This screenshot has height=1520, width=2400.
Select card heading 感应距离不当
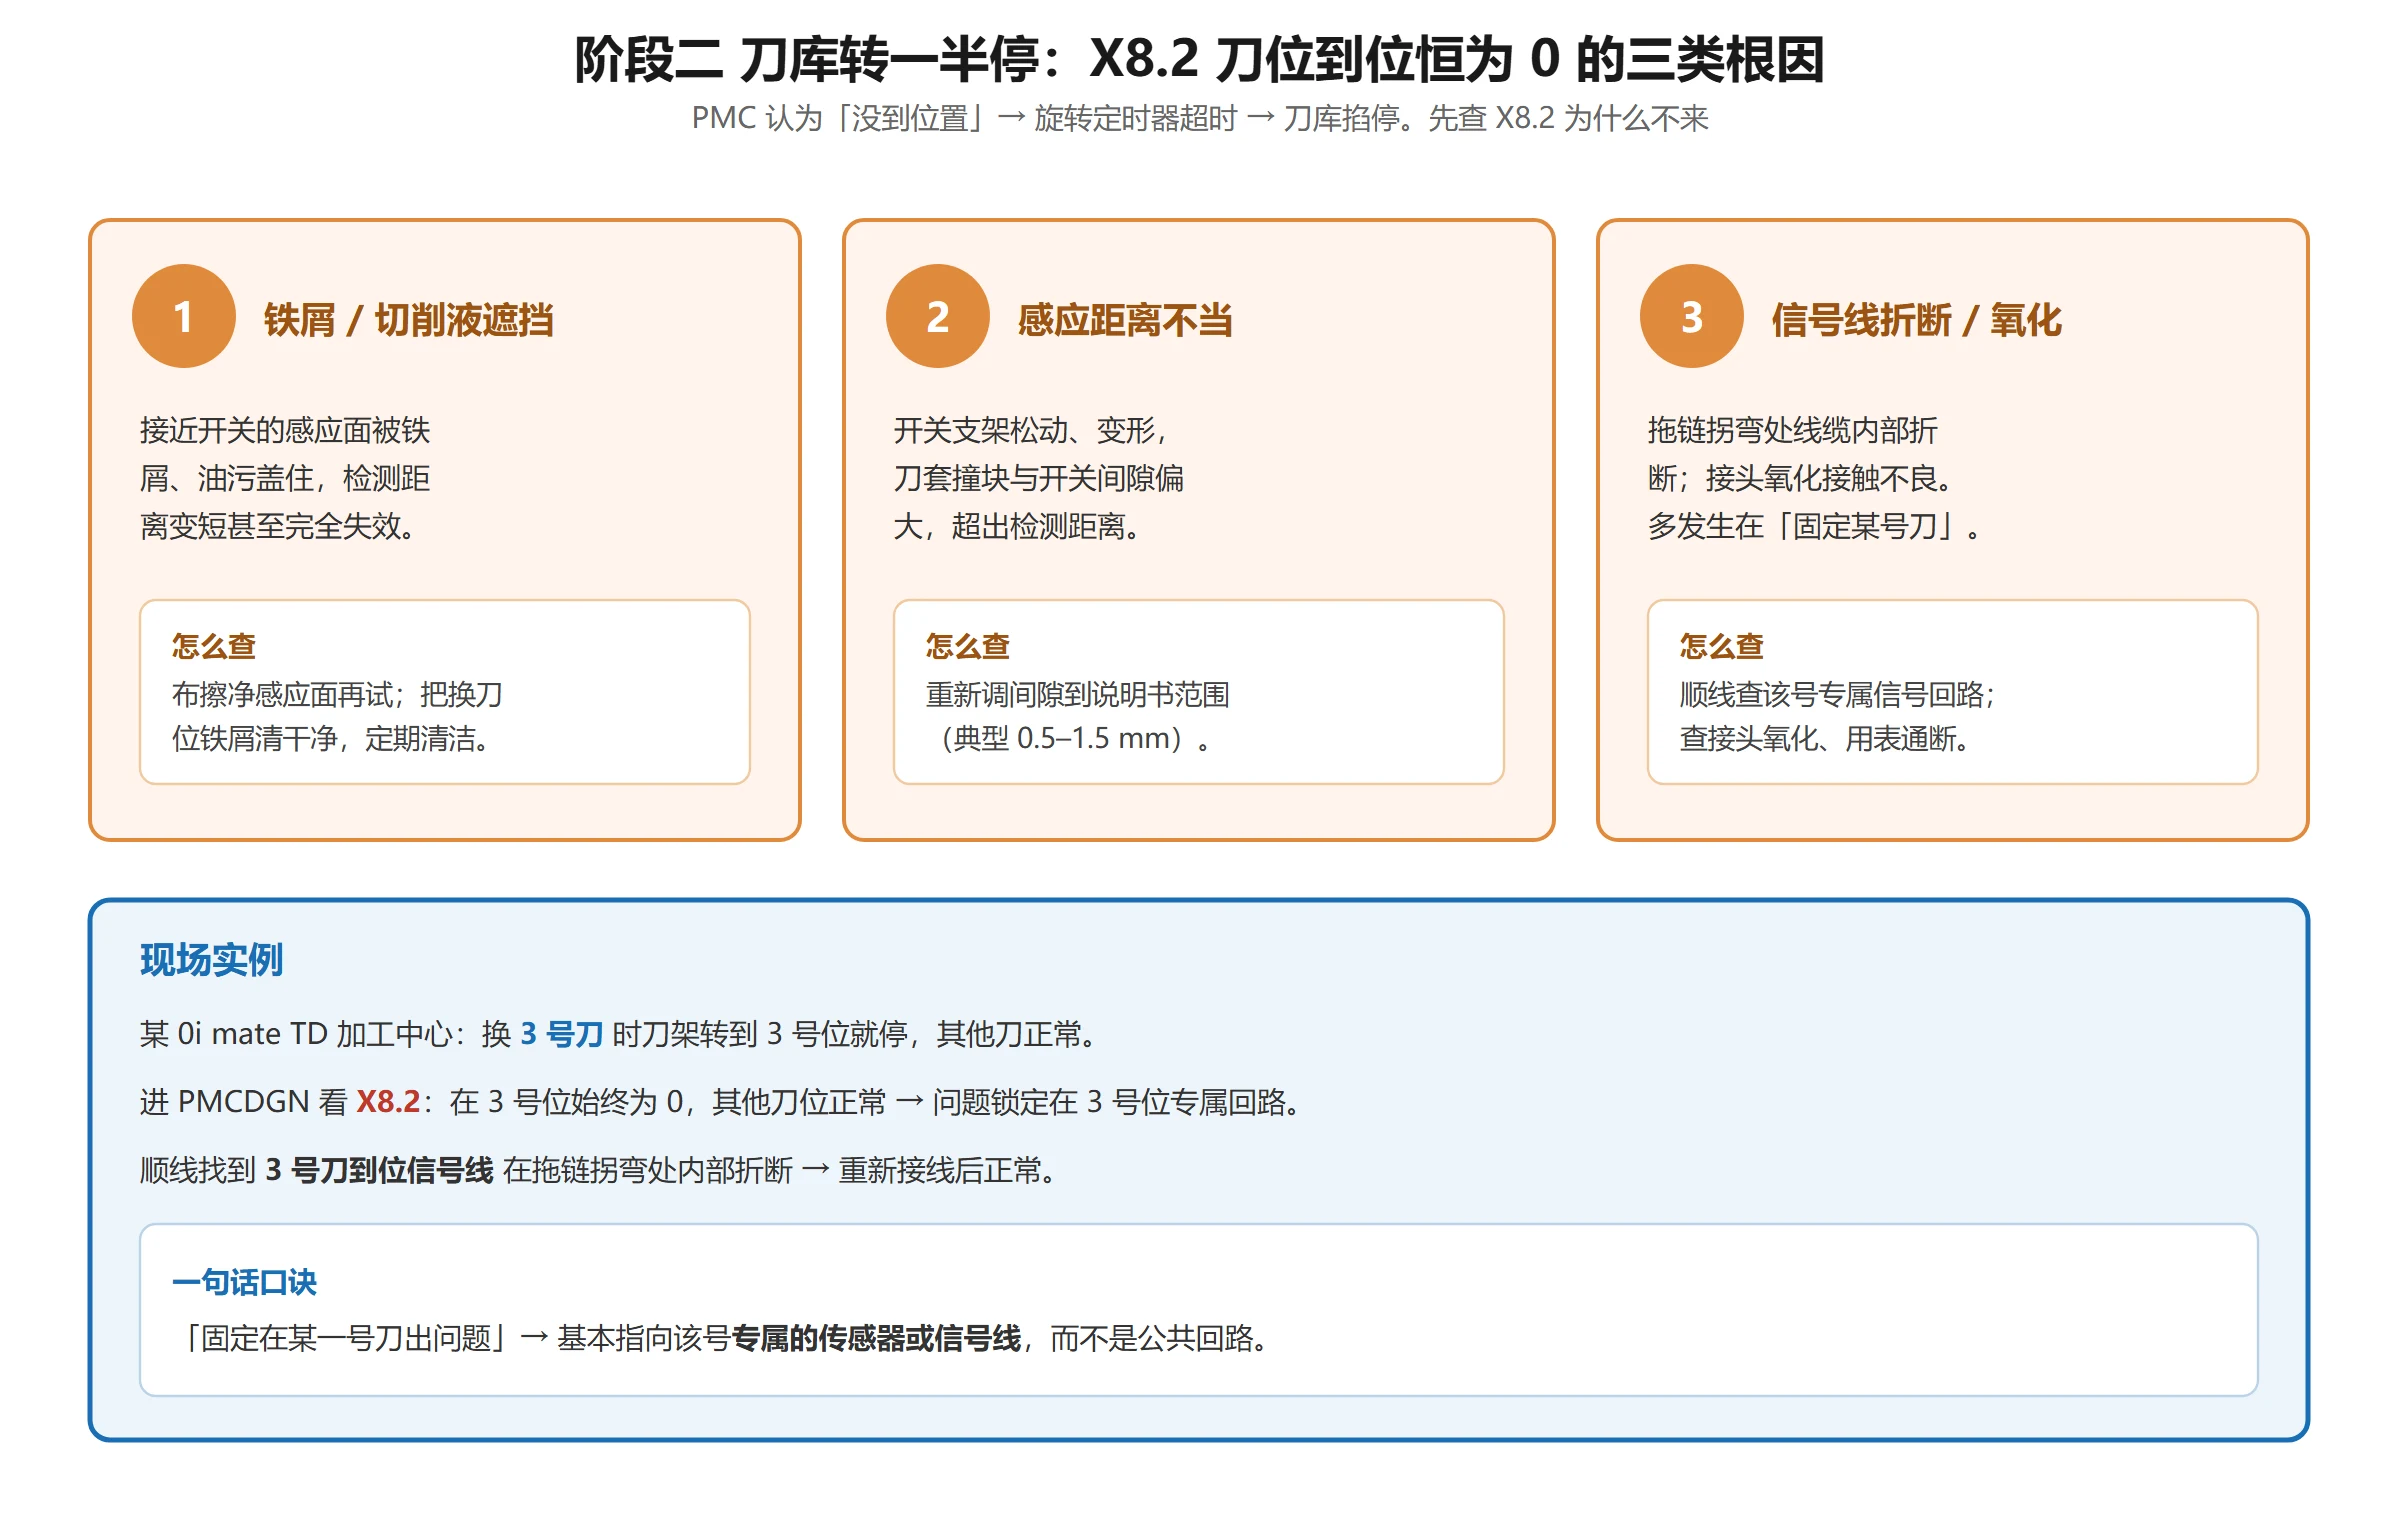(x=1125, y=320)
